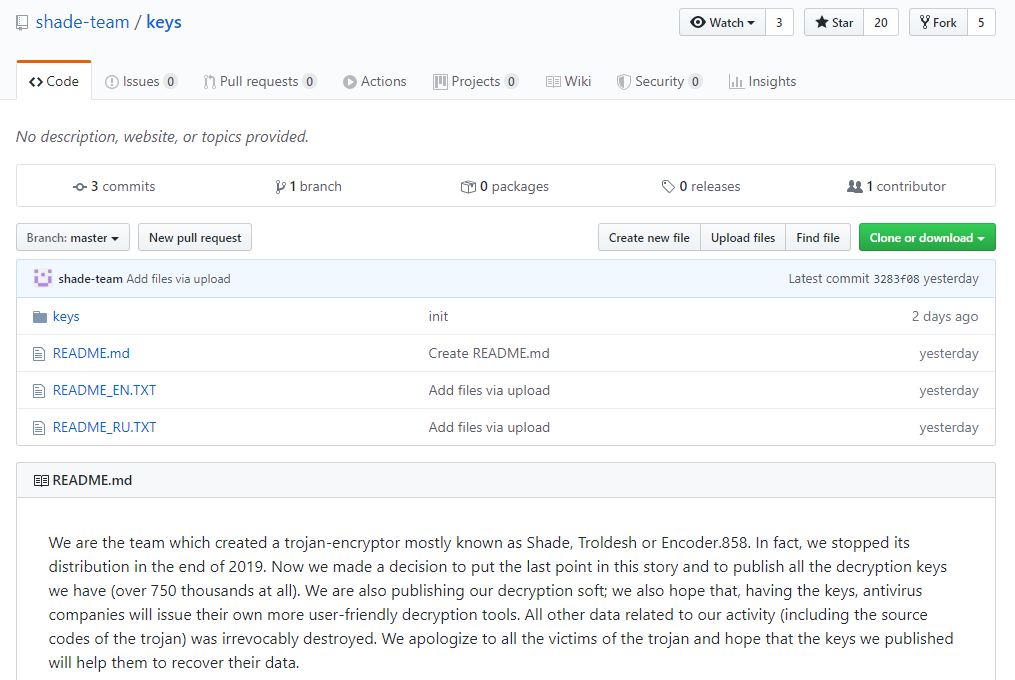This screenshot has width=1015, height=680.
Task: Click the watchers count 3
Action: pyautogui.click(x=779, y=23)
